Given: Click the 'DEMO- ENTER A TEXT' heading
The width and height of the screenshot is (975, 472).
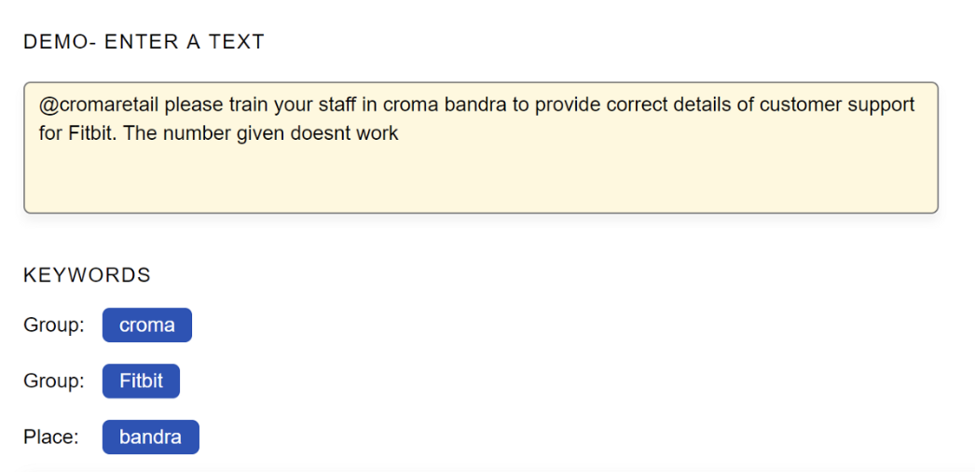Looking at the screenshot, I should pyautogui.click(x=144, y=42).
